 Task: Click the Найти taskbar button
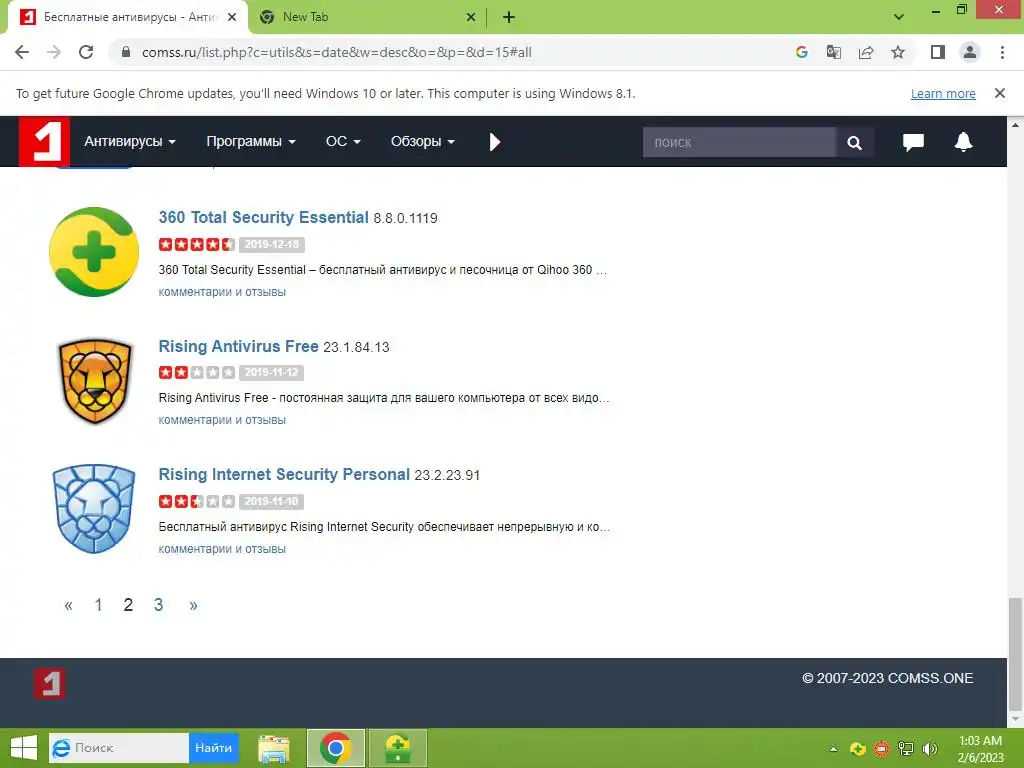click(x=214, y=748)
